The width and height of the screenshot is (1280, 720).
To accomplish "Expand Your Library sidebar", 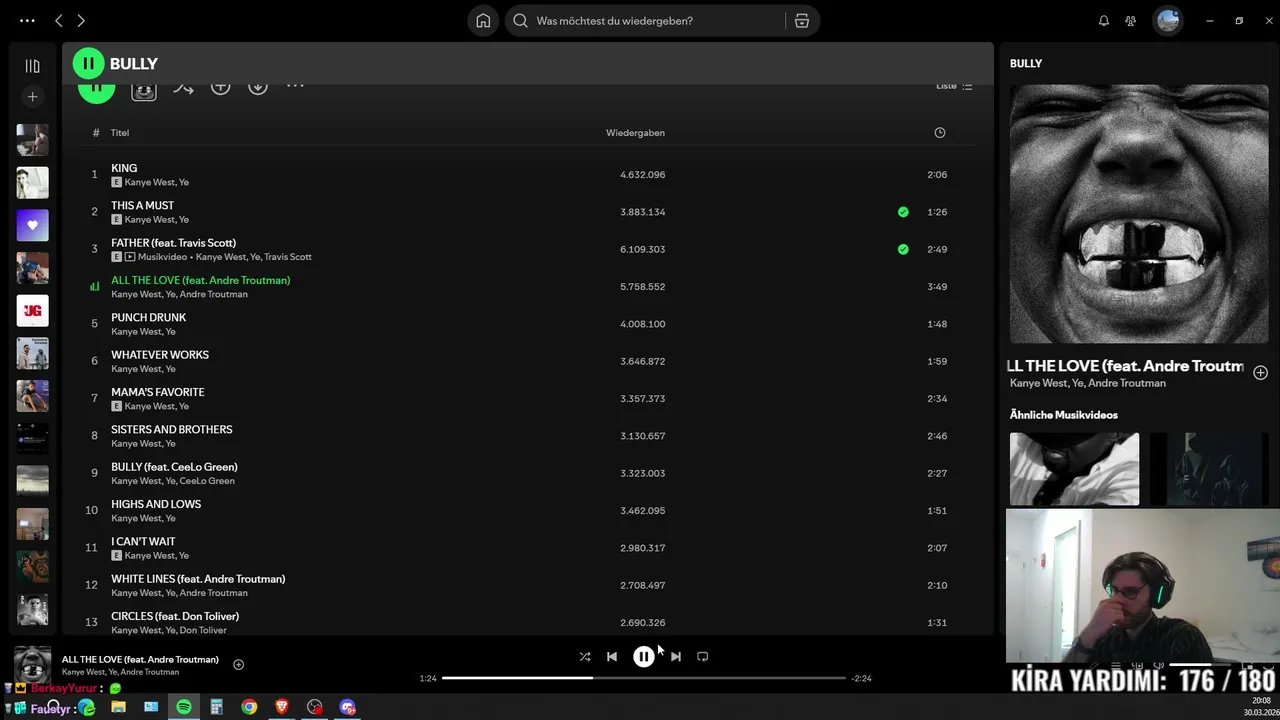I will (32, 66).
